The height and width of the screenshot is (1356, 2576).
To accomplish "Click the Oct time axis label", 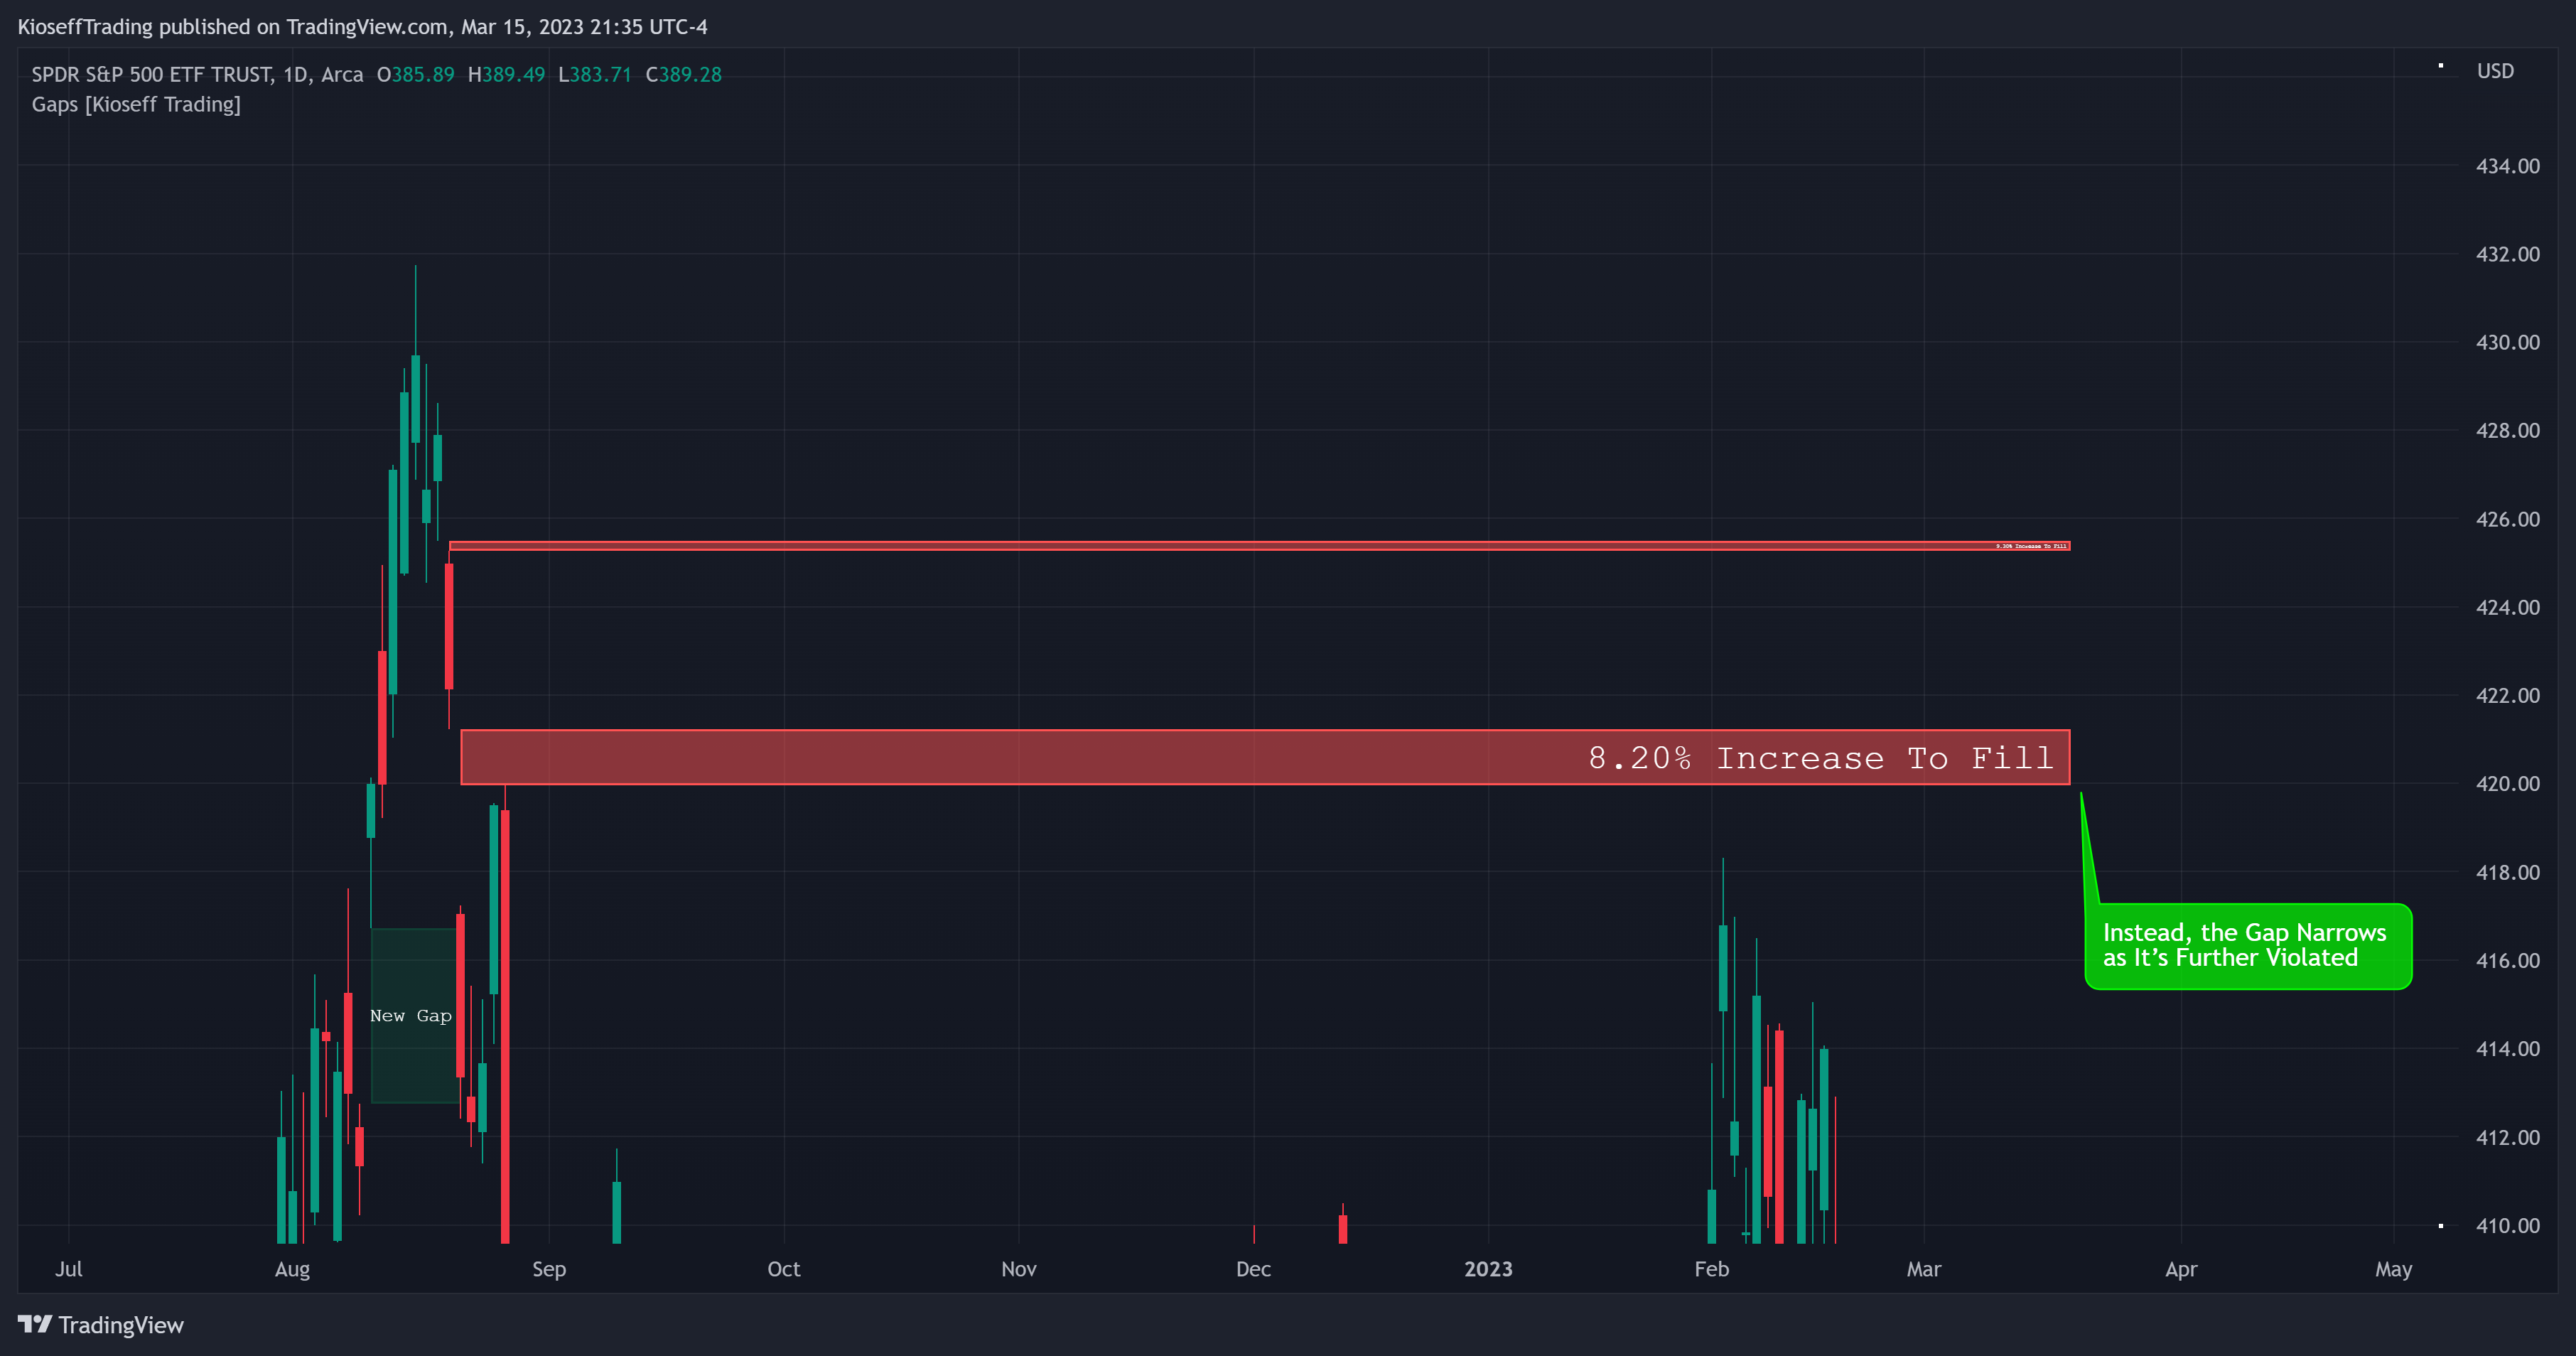I will [784, 1269].
